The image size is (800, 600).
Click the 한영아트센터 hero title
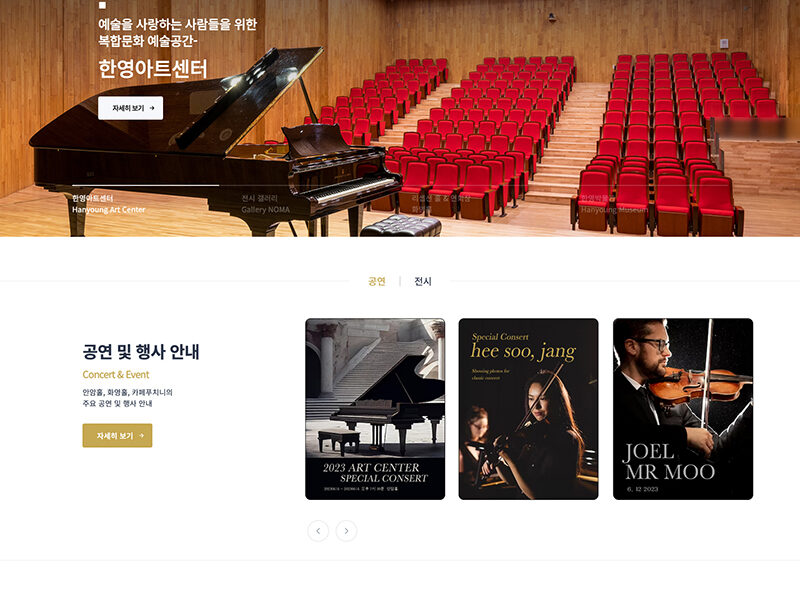click(153, 69)
